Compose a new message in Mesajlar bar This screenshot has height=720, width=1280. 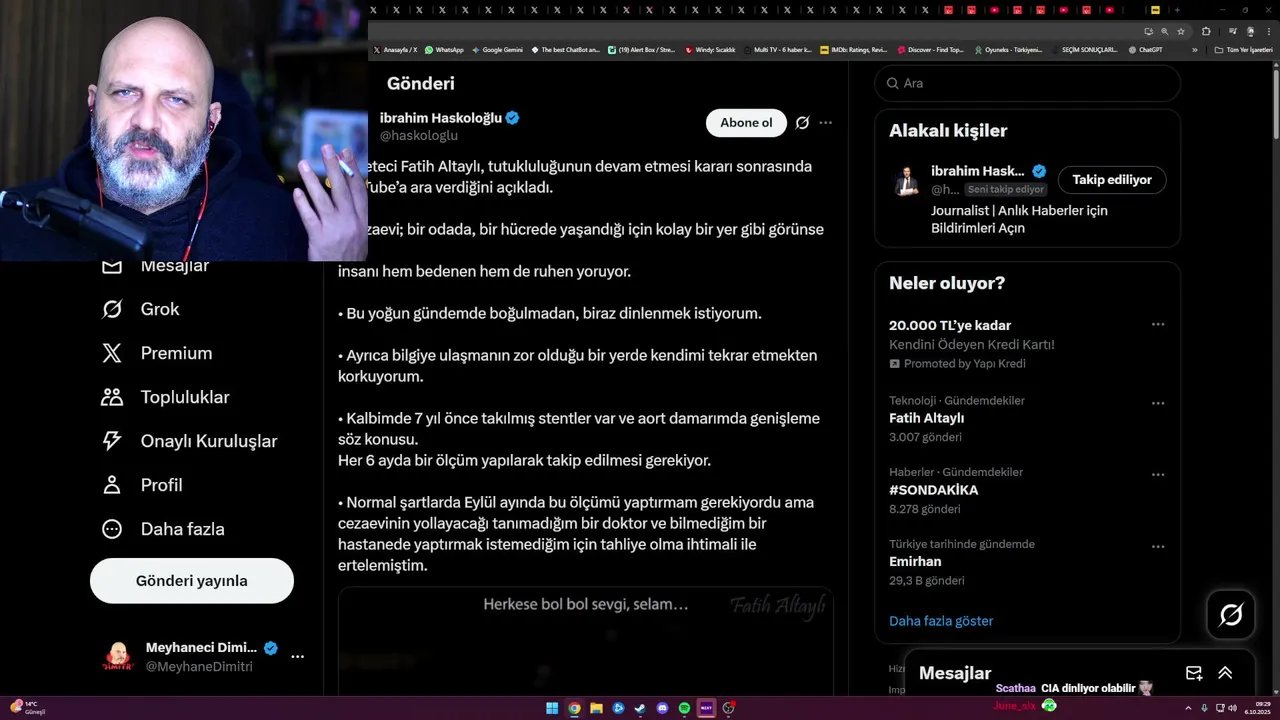(1194, 673)
